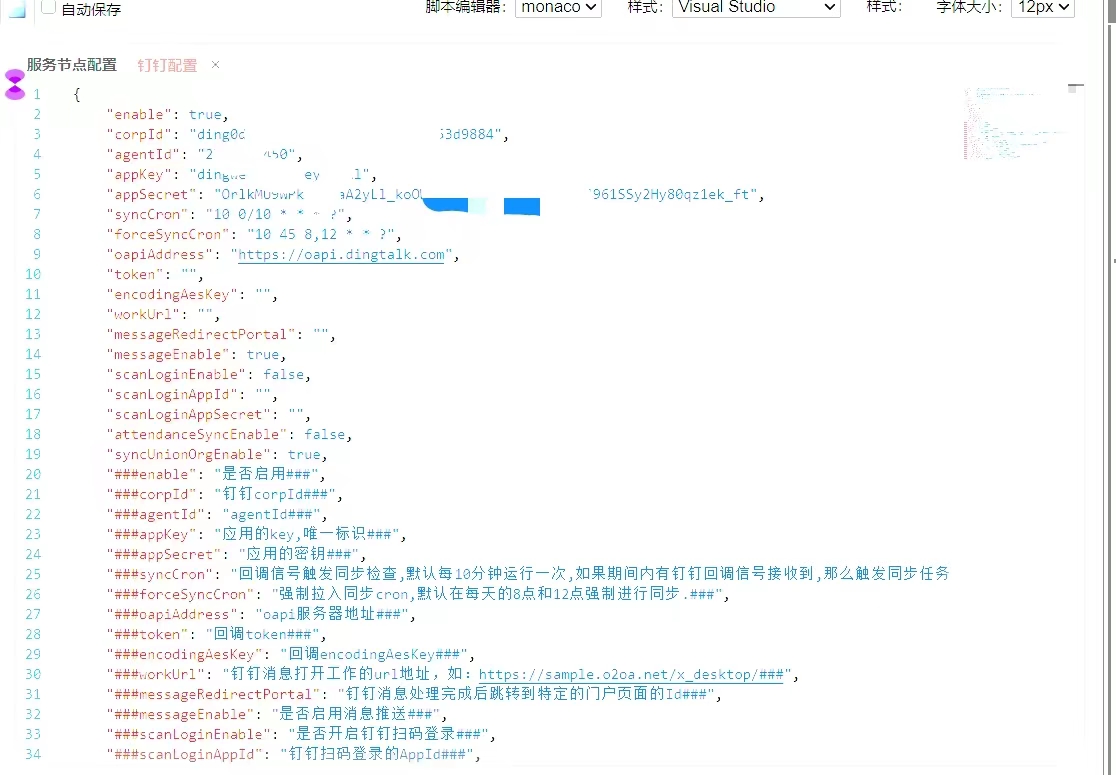Click the "appSecret" key text
The height and width of the screenshot is (775, 1116).
[152, 194]
